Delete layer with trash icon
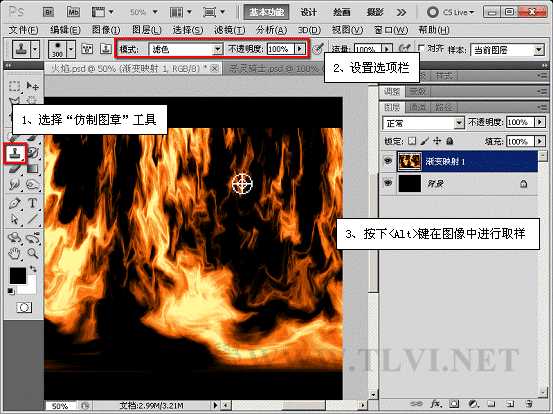The image size is (553, 414). (x=528, y=403)
